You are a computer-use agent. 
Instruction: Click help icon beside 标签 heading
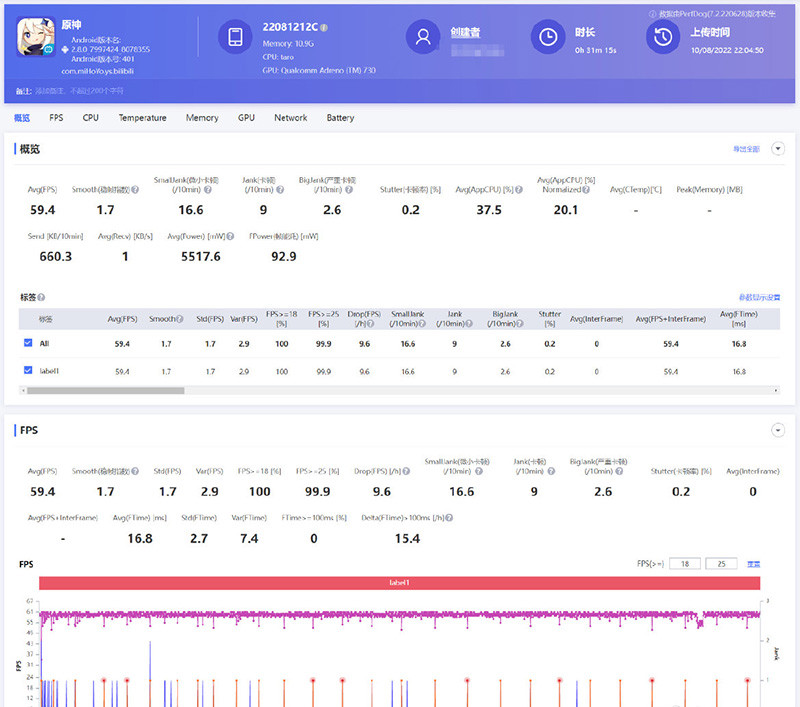point(42,297)
